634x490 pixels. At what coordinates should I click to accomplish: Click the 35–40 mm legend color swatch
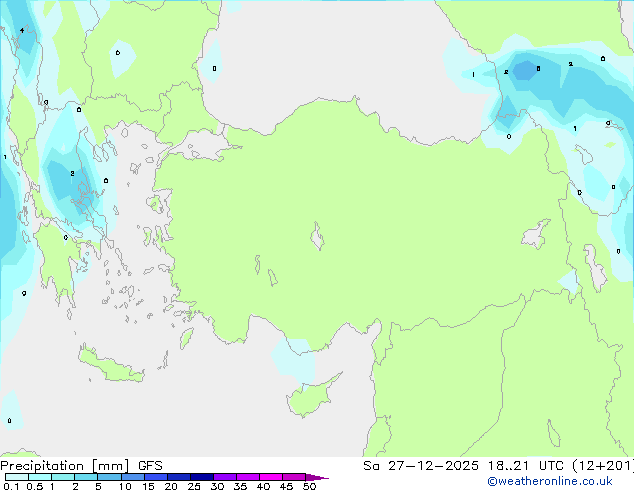coord(248,477)
